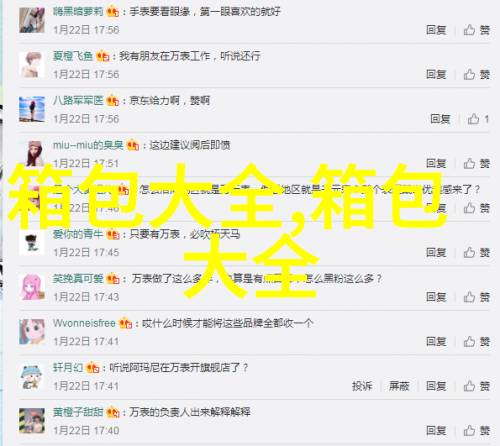The image size is (500, 446).
Task: Click thumbs-up icon on 轩月幻's comment
Action: point(476,386)
